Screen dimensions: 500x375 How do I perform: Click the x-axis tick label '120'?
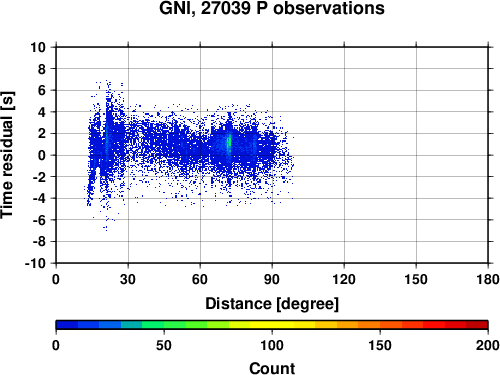coord(344,279)
